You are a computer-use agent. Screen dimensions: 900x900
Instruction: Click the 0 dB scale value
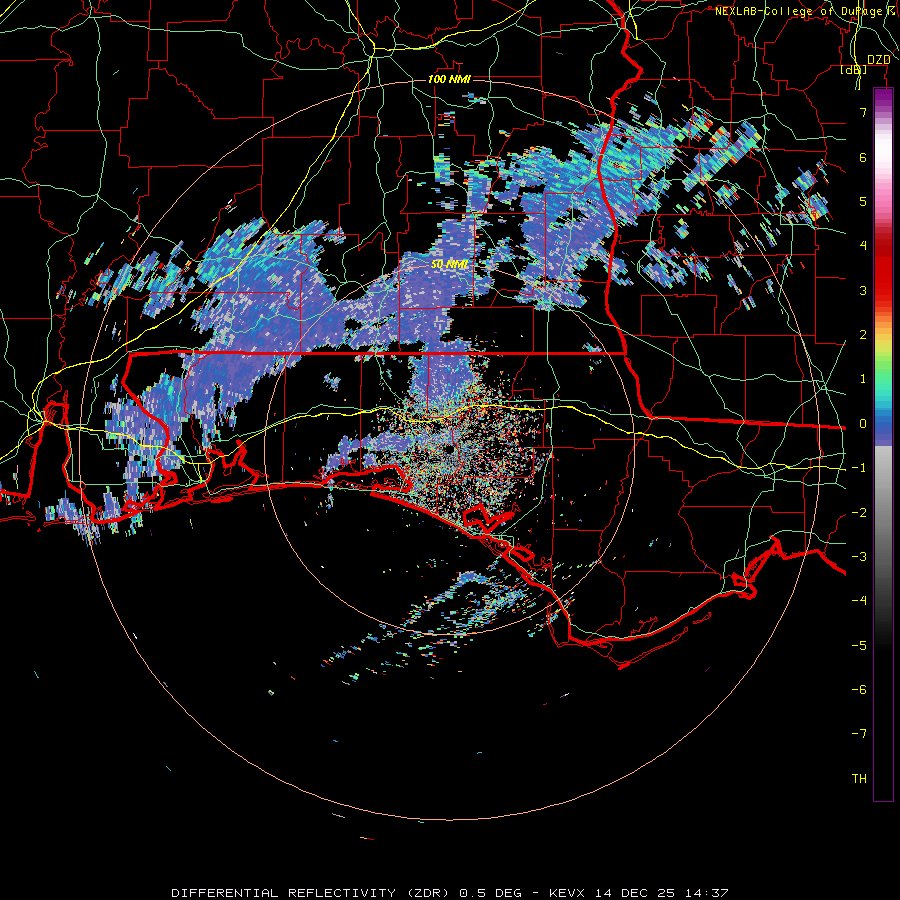(863, 424)
